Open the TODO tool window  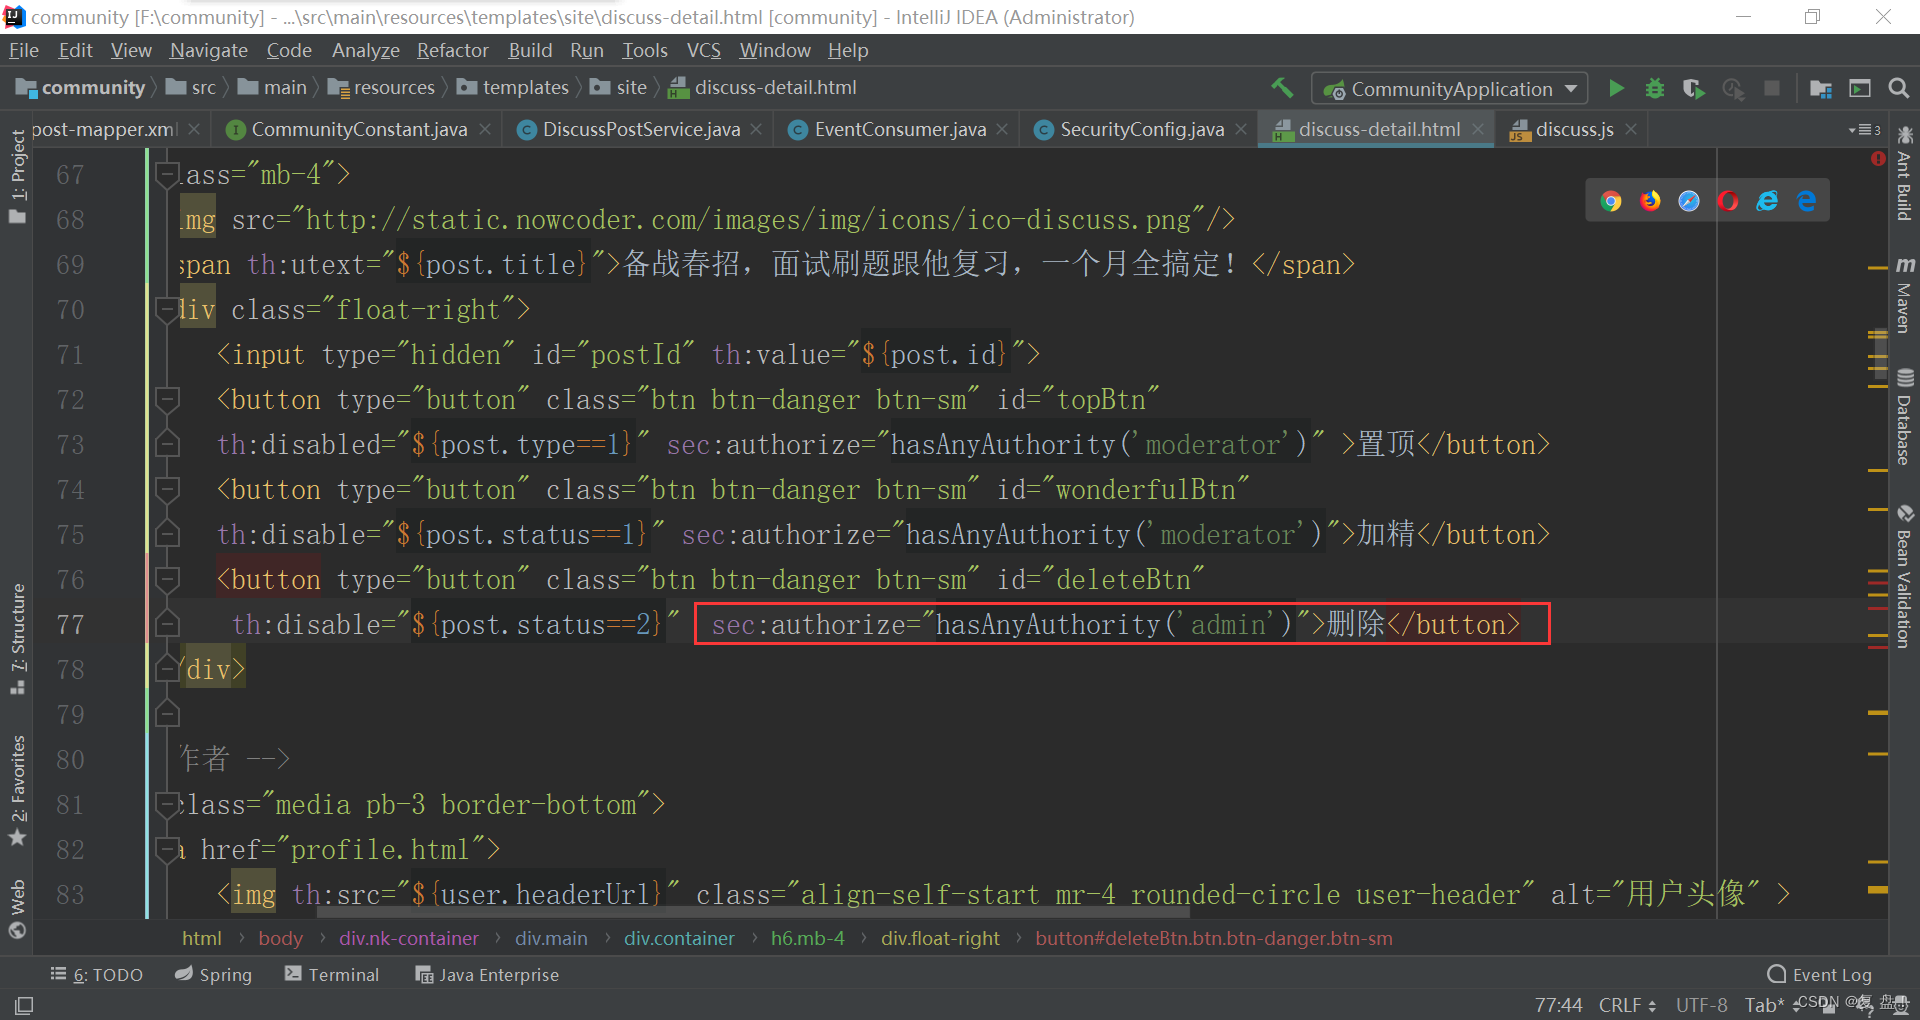[x=97, y=974]
